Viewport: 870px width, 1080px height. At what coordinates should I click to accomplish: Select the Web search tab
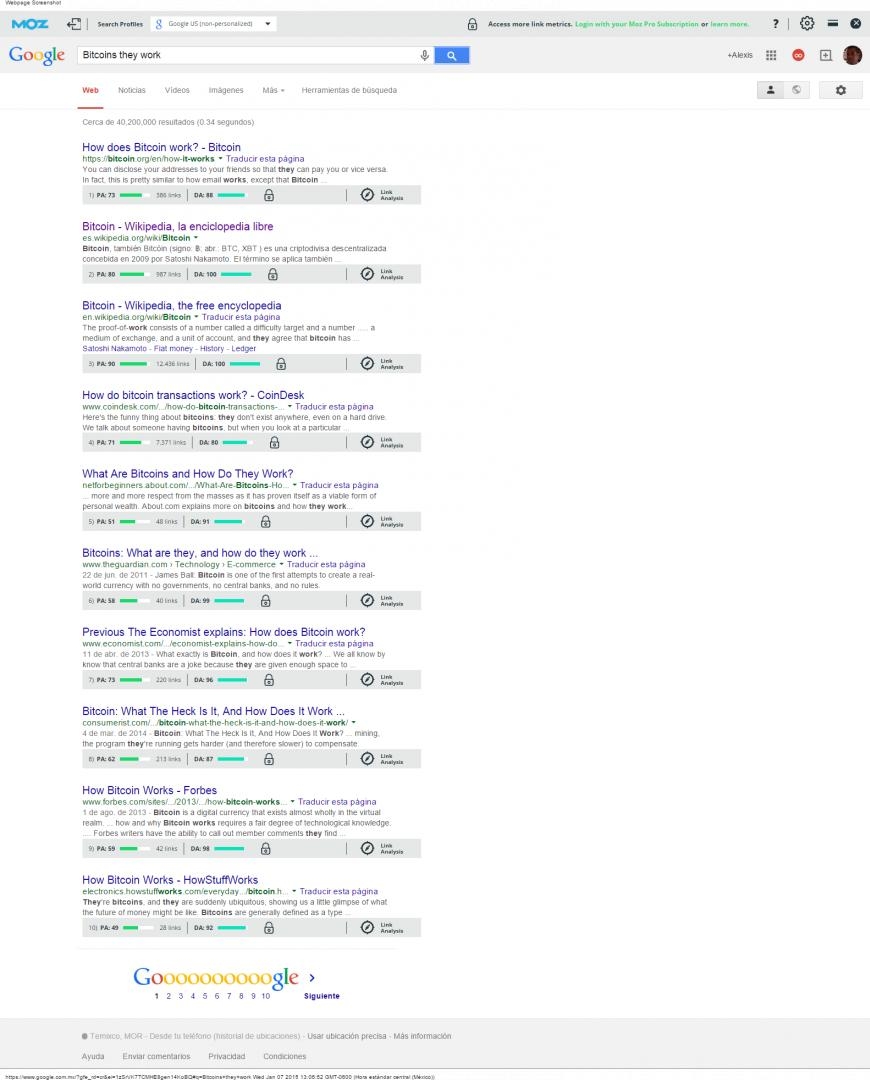90,90
